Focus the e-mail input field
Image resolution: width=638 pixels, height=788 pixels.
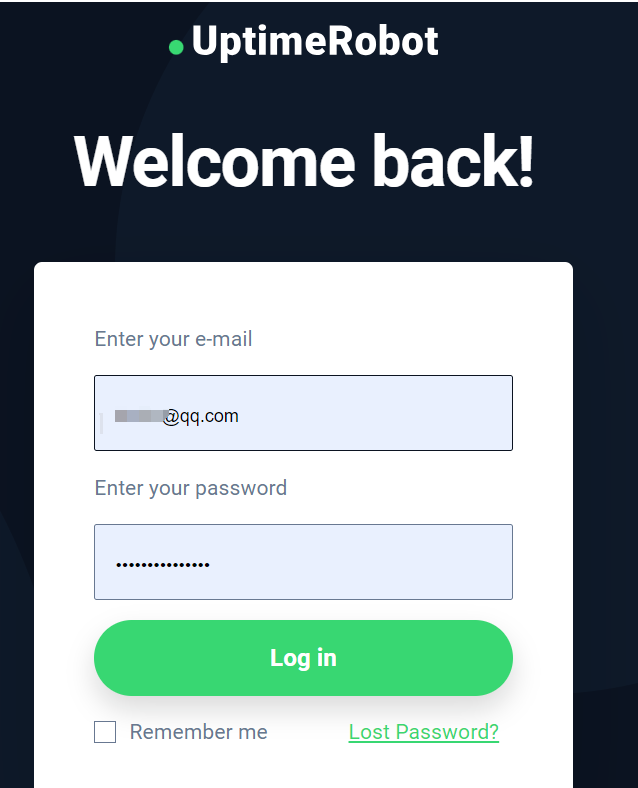pos(303,413)
